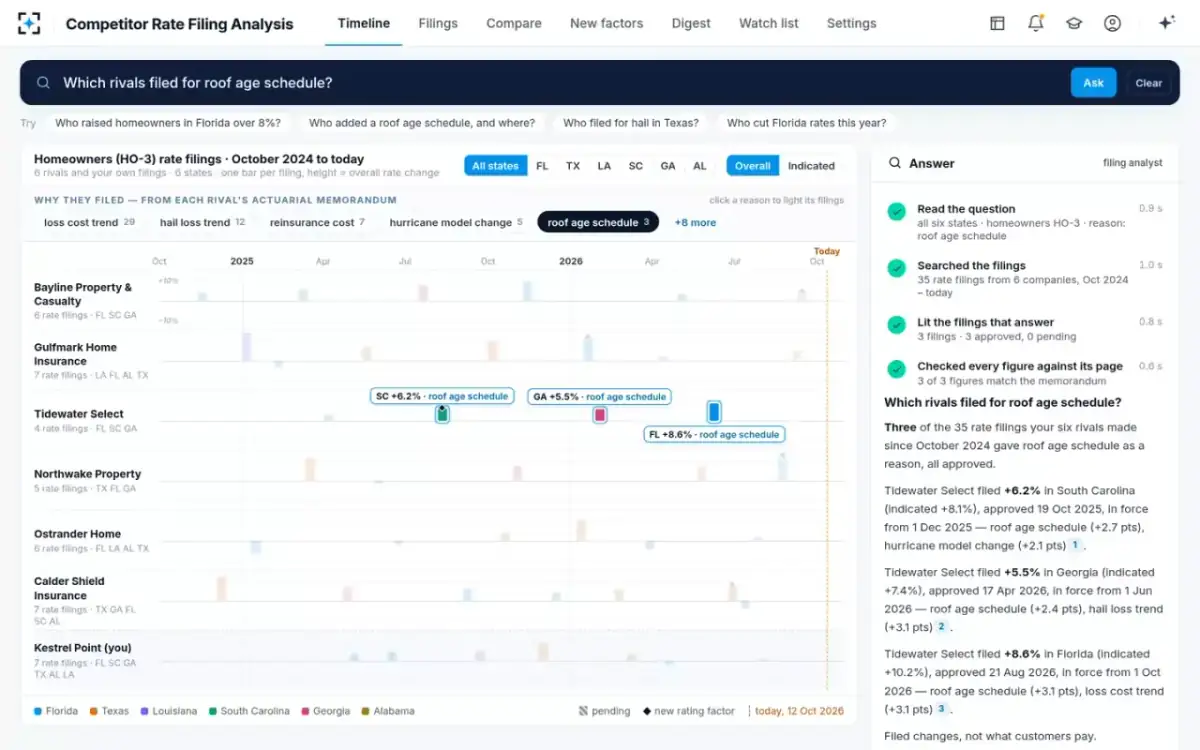The image size is (1200, 750).
Task: Click the pending legend hatch icon
Action: tap(583, 711)
